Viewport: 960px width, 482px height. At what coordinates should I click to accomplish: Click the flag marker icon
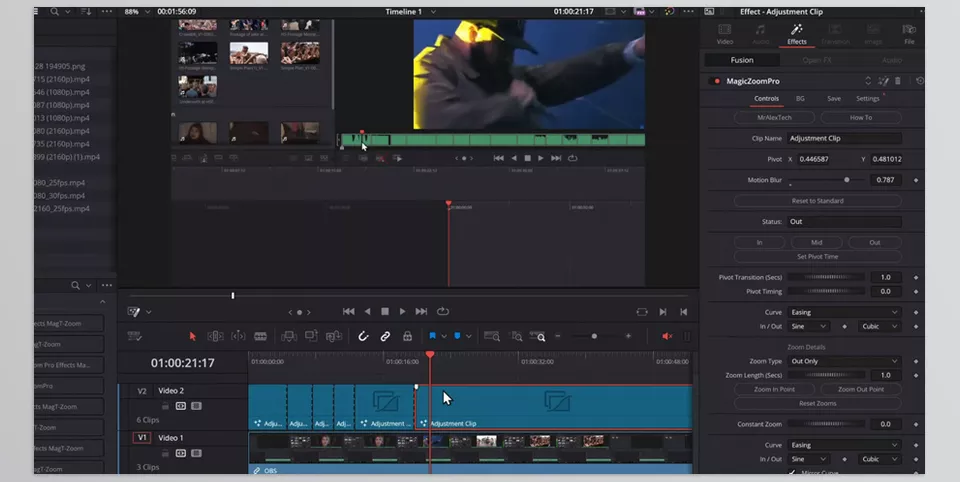[x=432, y=336]
